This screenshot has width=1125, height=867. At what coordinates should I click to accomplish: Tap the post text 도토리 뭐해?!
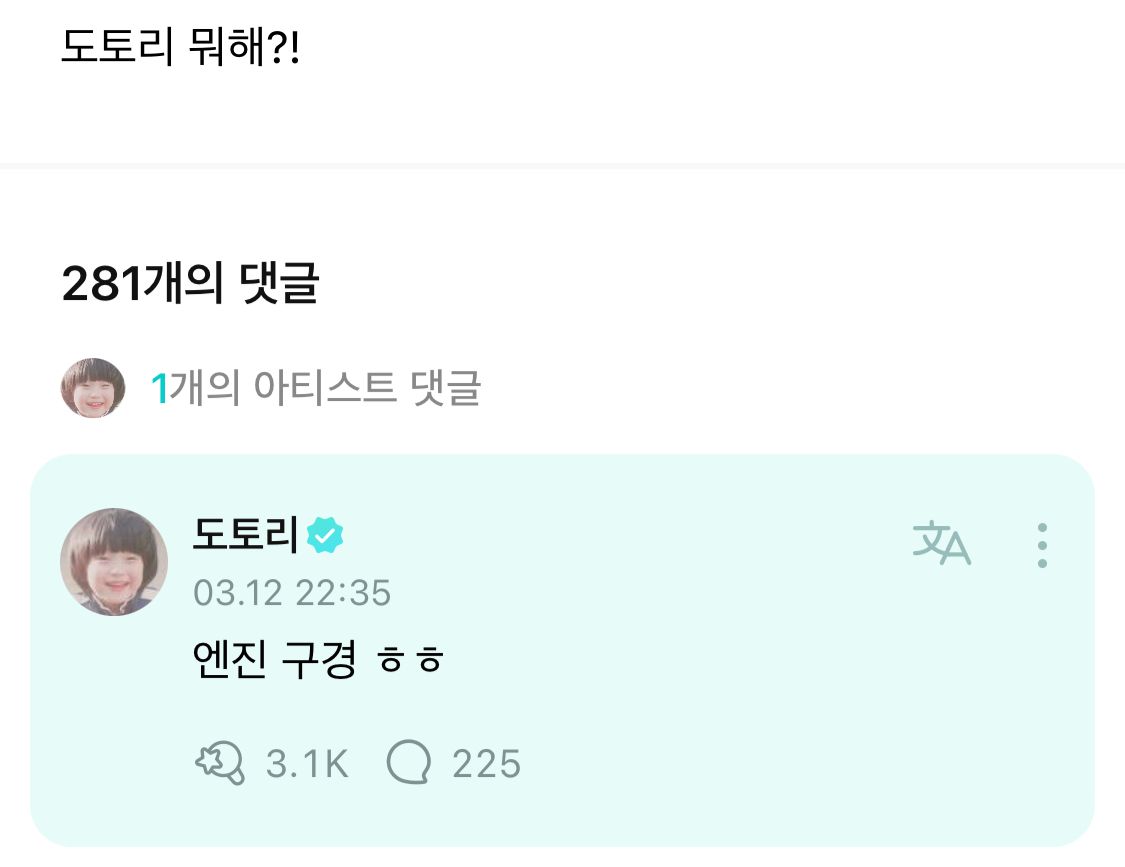[180, 46]
